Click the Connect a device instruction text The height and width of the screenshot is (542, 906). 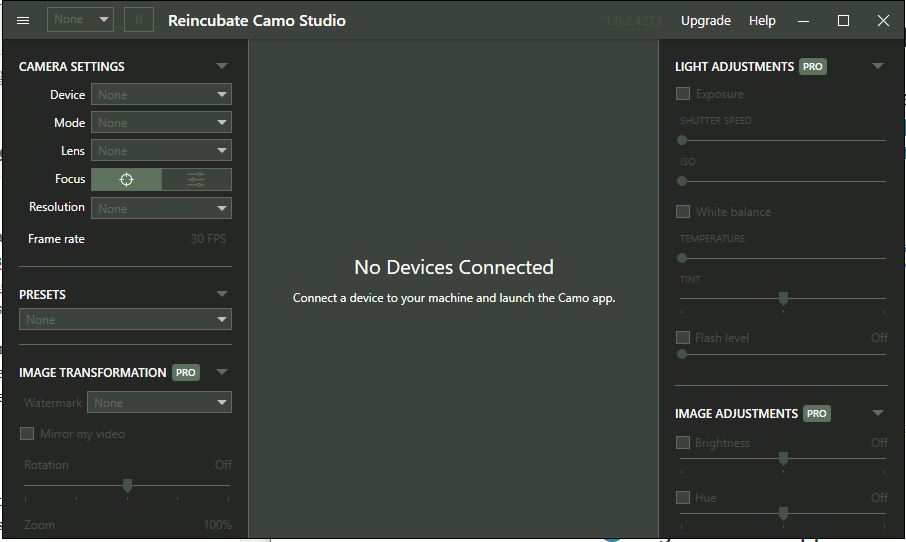tap(454, 298)
